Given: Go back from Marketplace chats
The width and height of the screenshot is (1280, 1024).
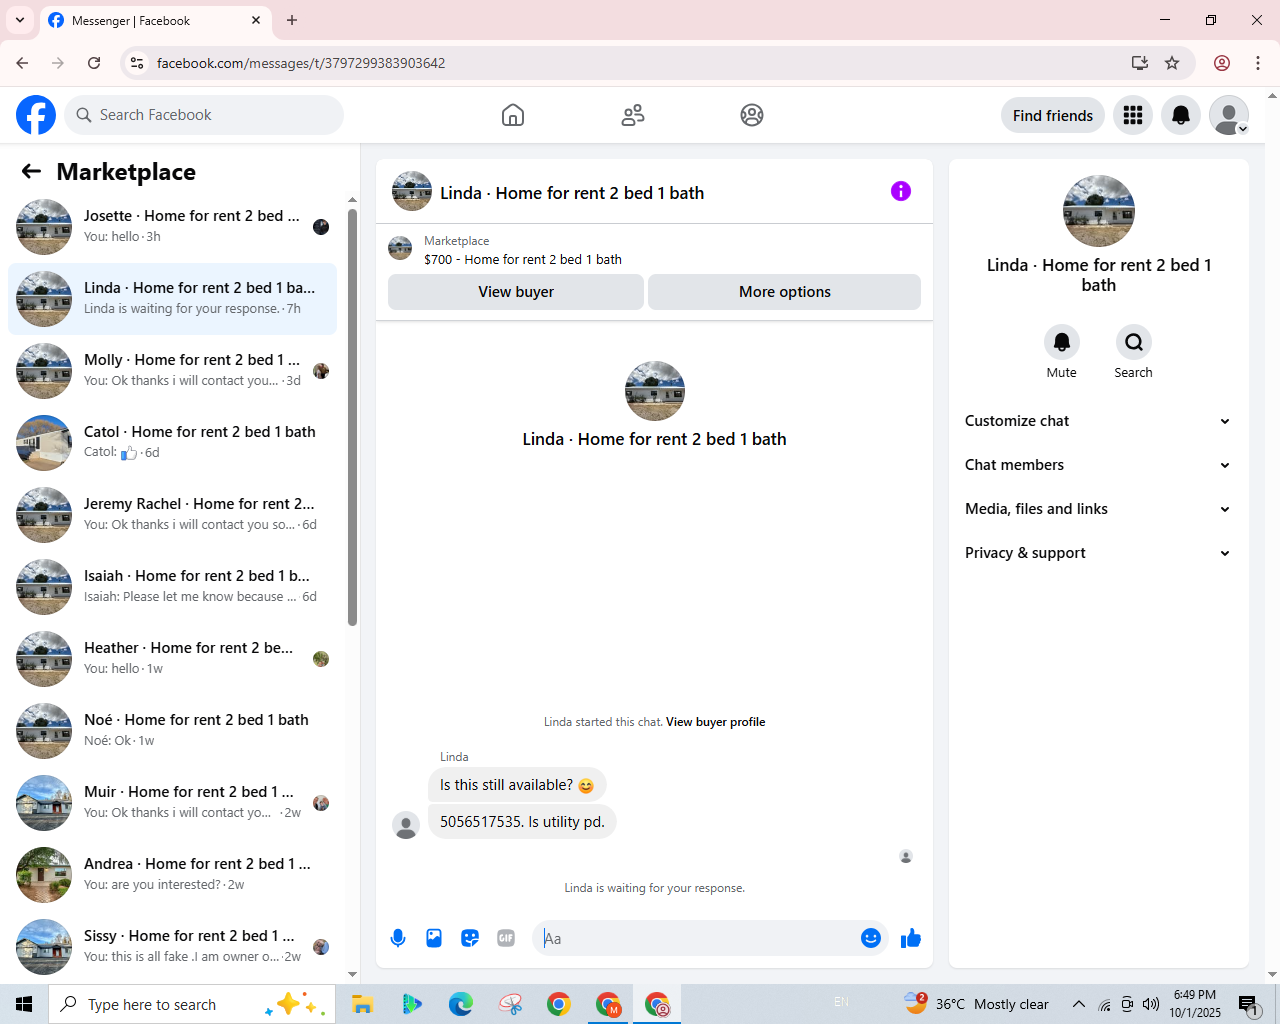Looking at the screenshot, I should [x=31, y=171].
